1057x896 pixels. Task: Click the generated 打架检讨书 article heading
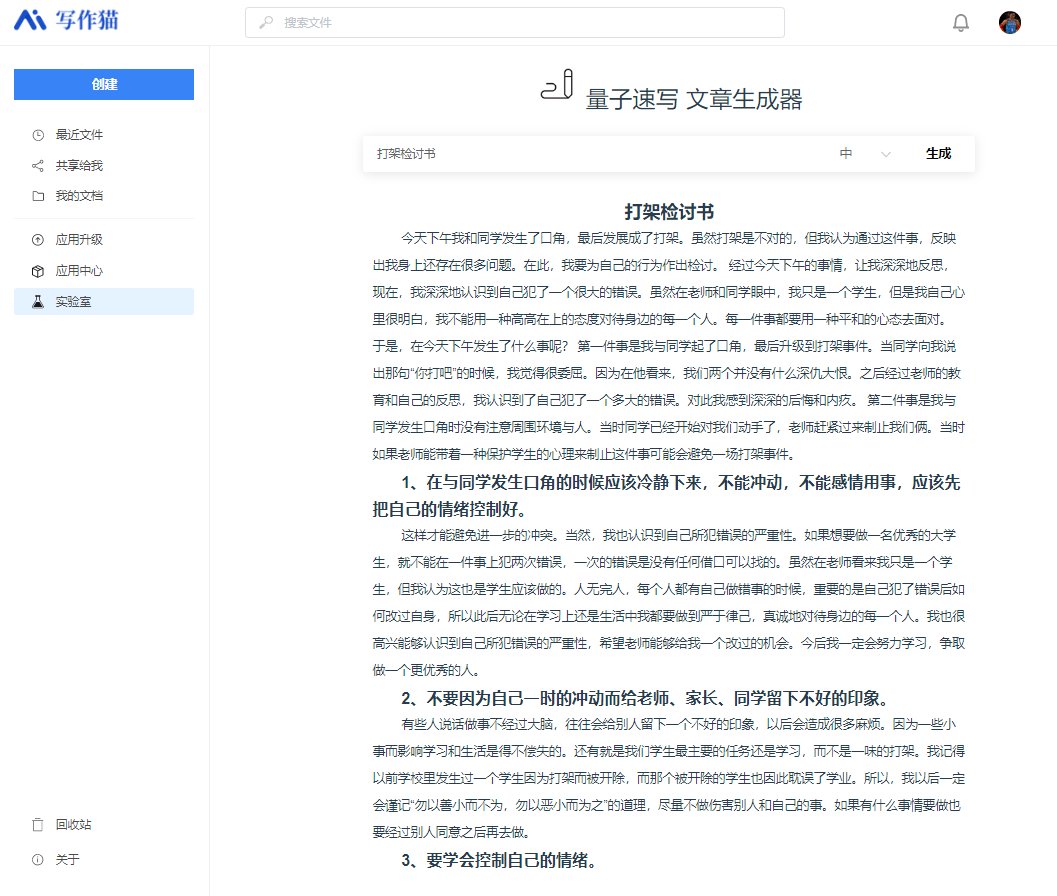tap(669, 212)
